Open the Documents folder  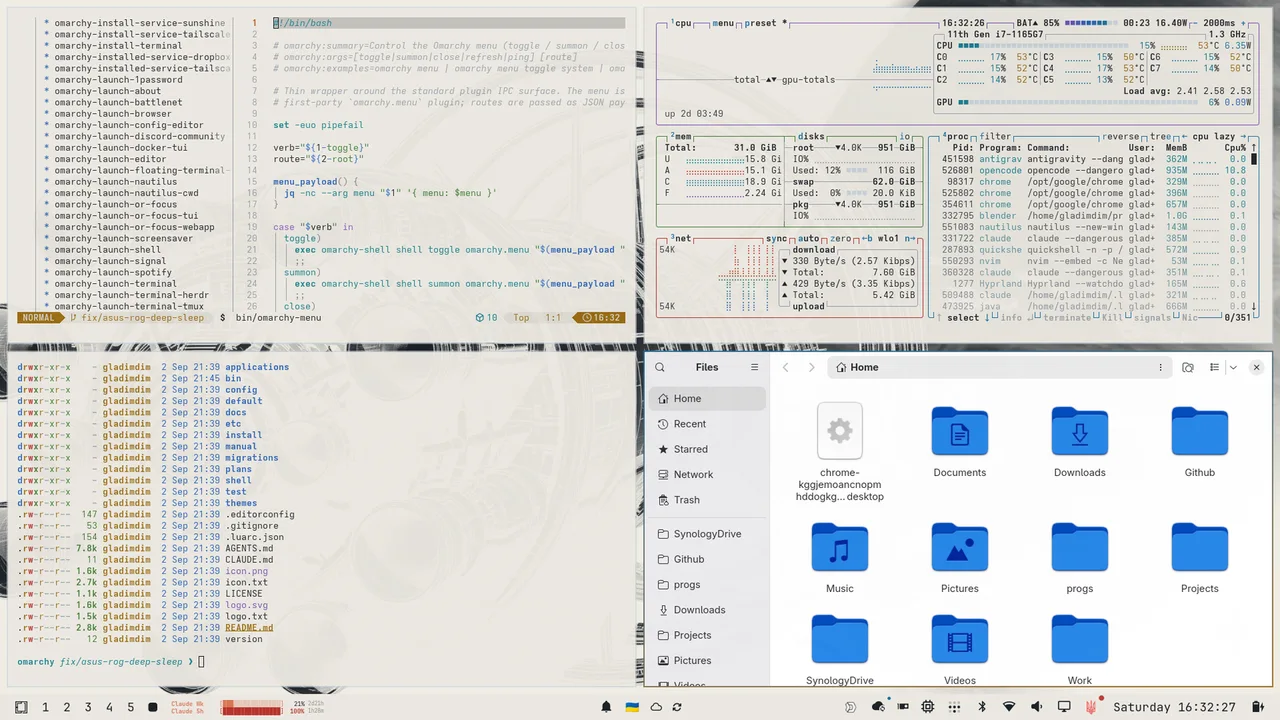click(960, 442)
